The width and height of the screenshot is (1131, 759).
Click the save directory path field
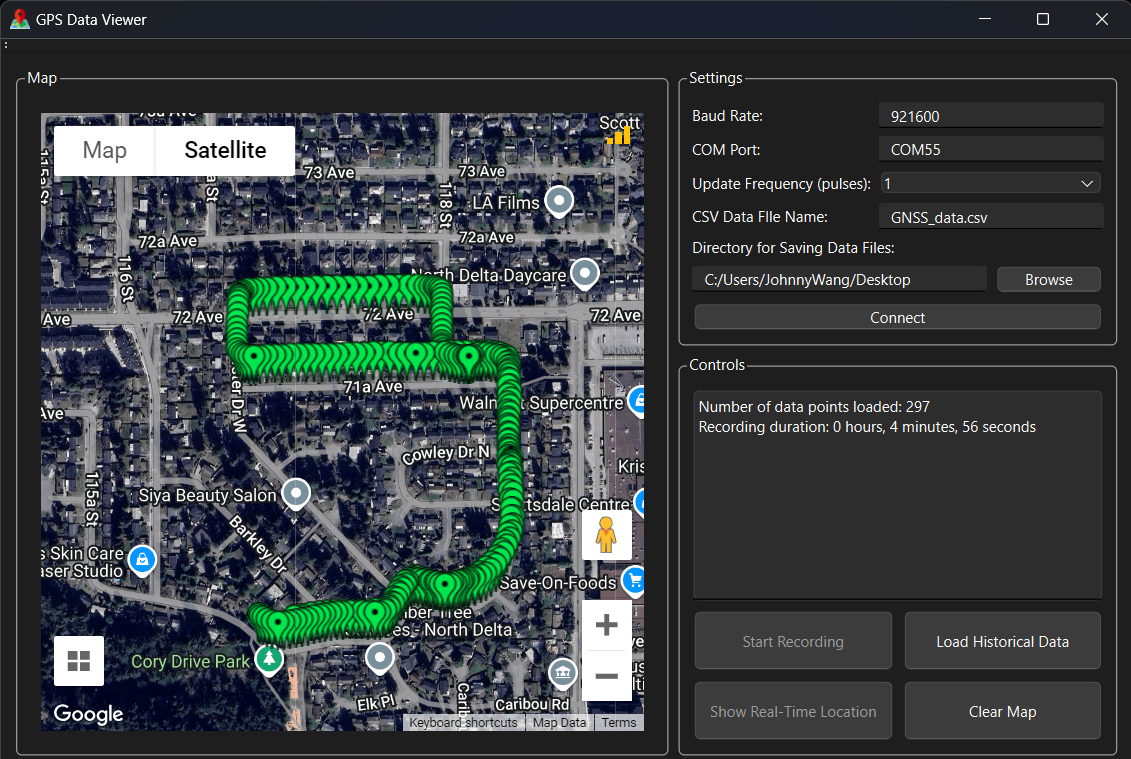[840, 280]
